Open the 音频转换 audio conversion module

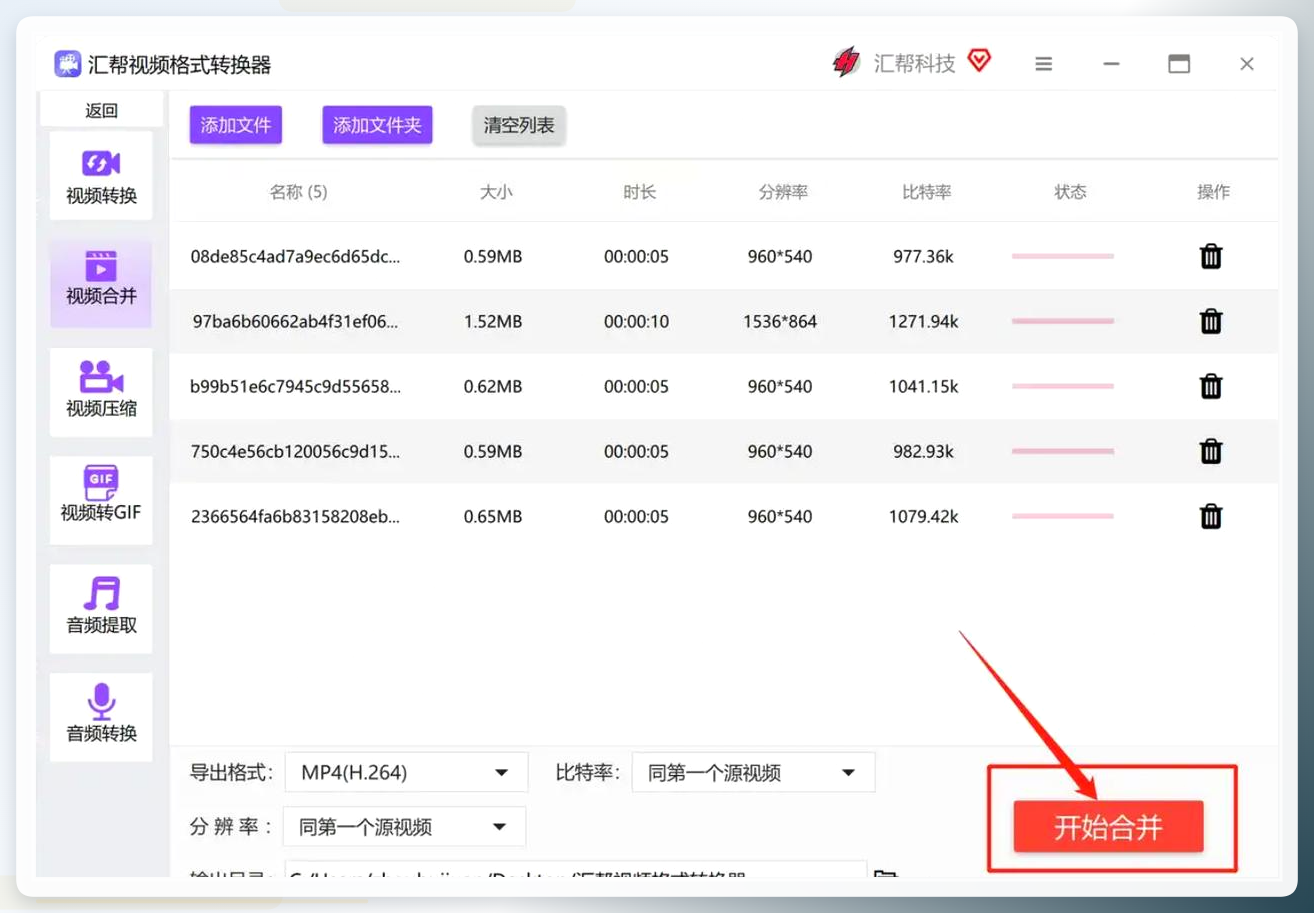click(x=101, y=717)
